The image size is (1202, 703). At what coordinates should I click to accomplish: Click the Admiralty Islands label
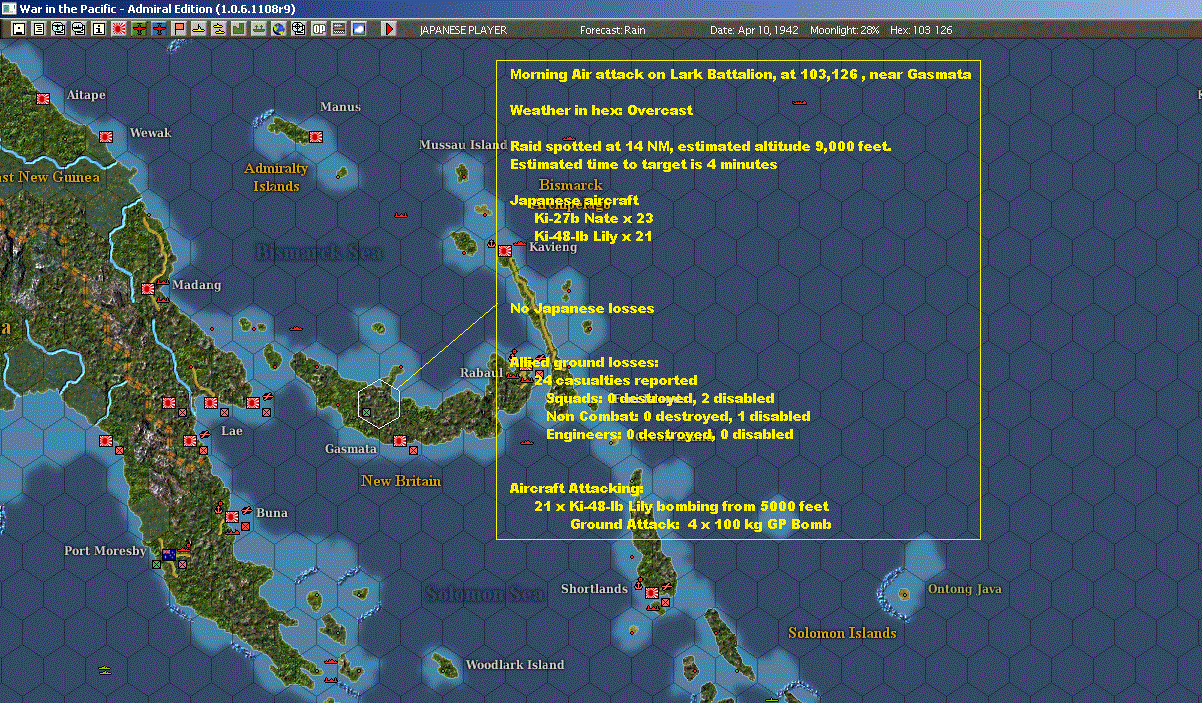point(276,177)
